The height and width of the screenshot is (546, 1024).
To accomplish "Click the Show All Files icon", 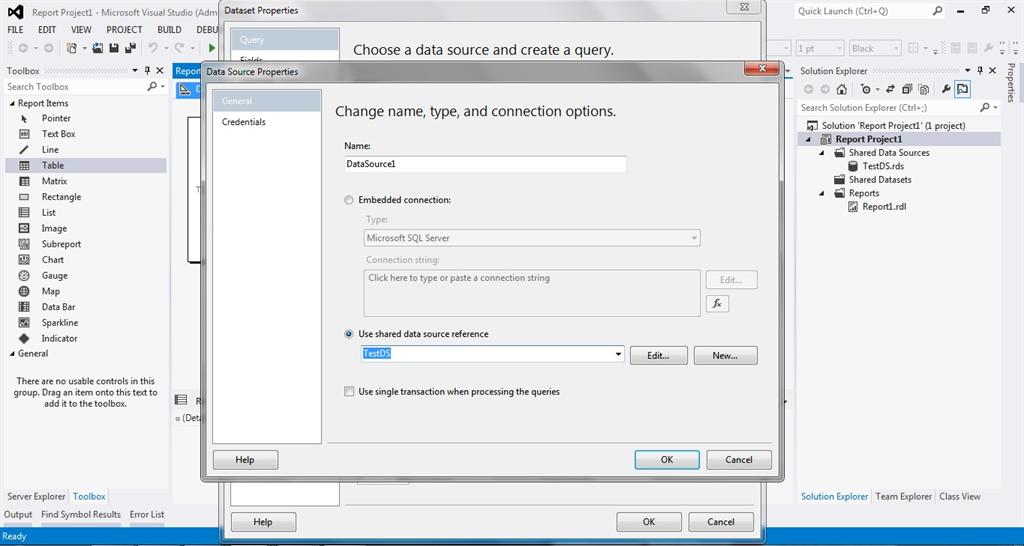I will pyautogui.click(x=924, y=89).
